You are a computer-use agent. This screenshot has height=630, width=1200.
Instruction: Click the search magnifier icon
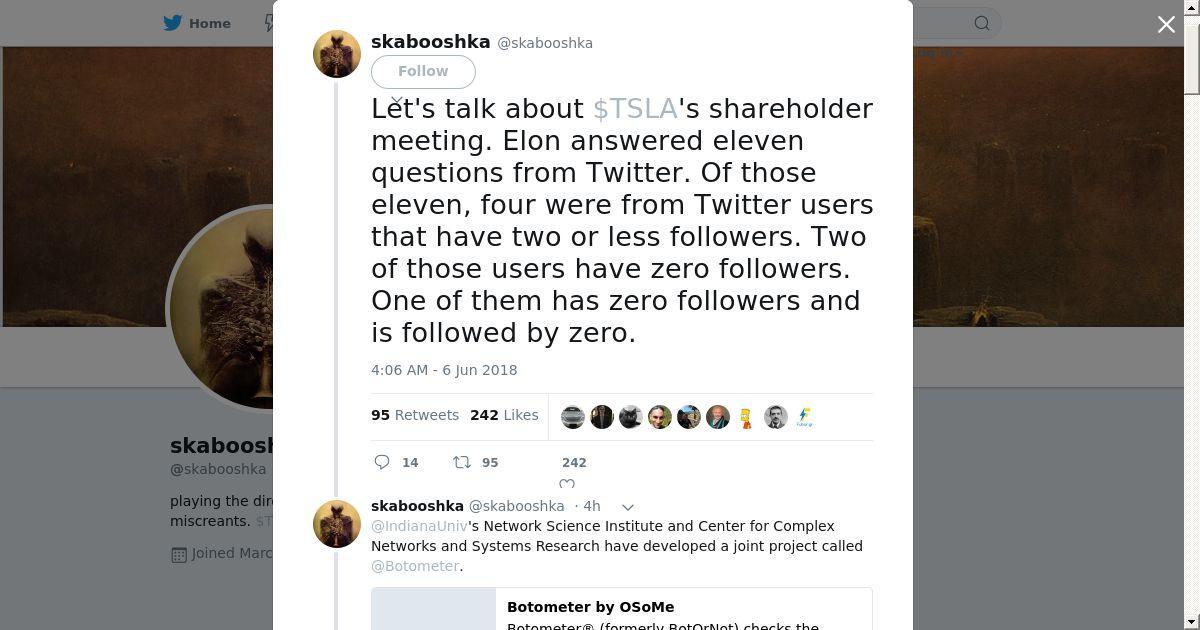click(x=982, y=23)
